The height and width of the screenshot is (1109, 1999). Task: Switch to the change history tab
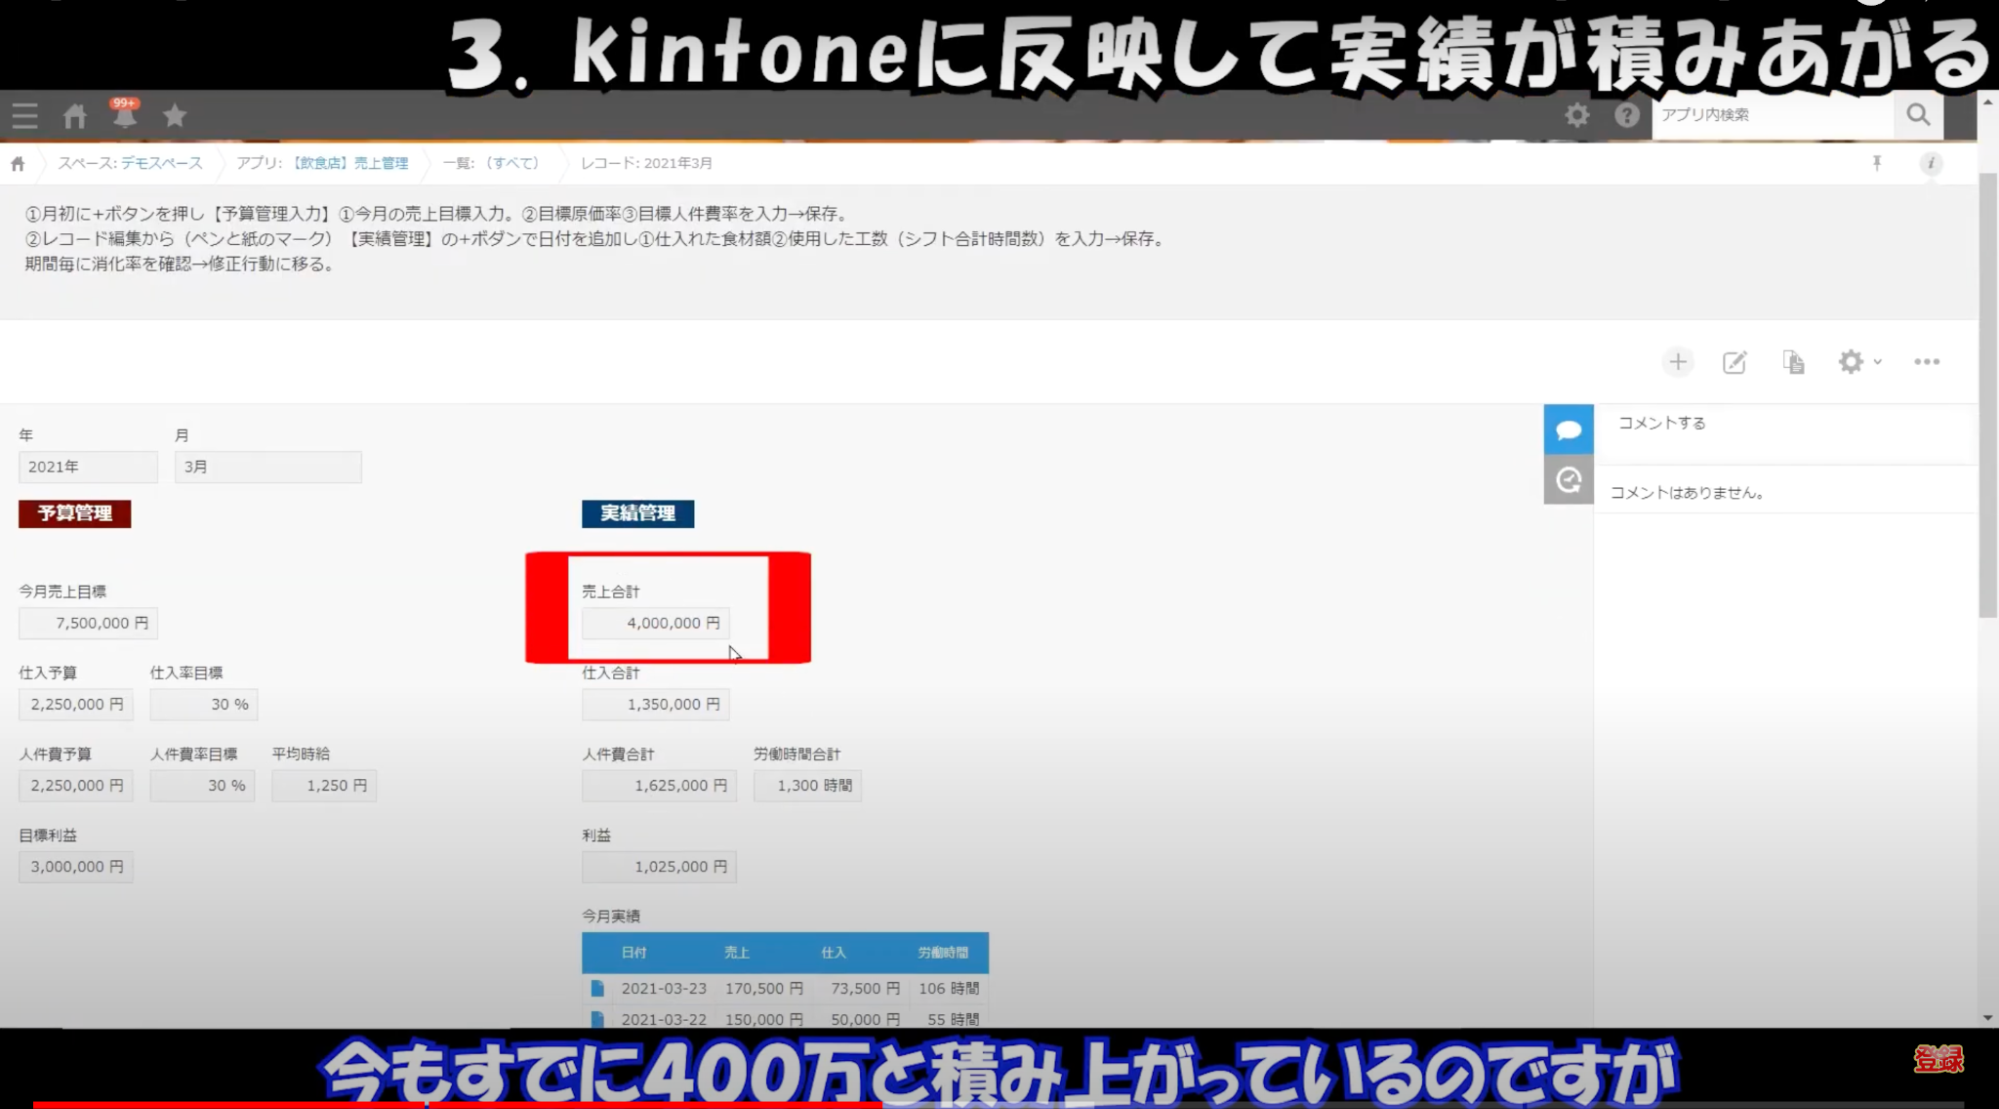point(1568,480)
